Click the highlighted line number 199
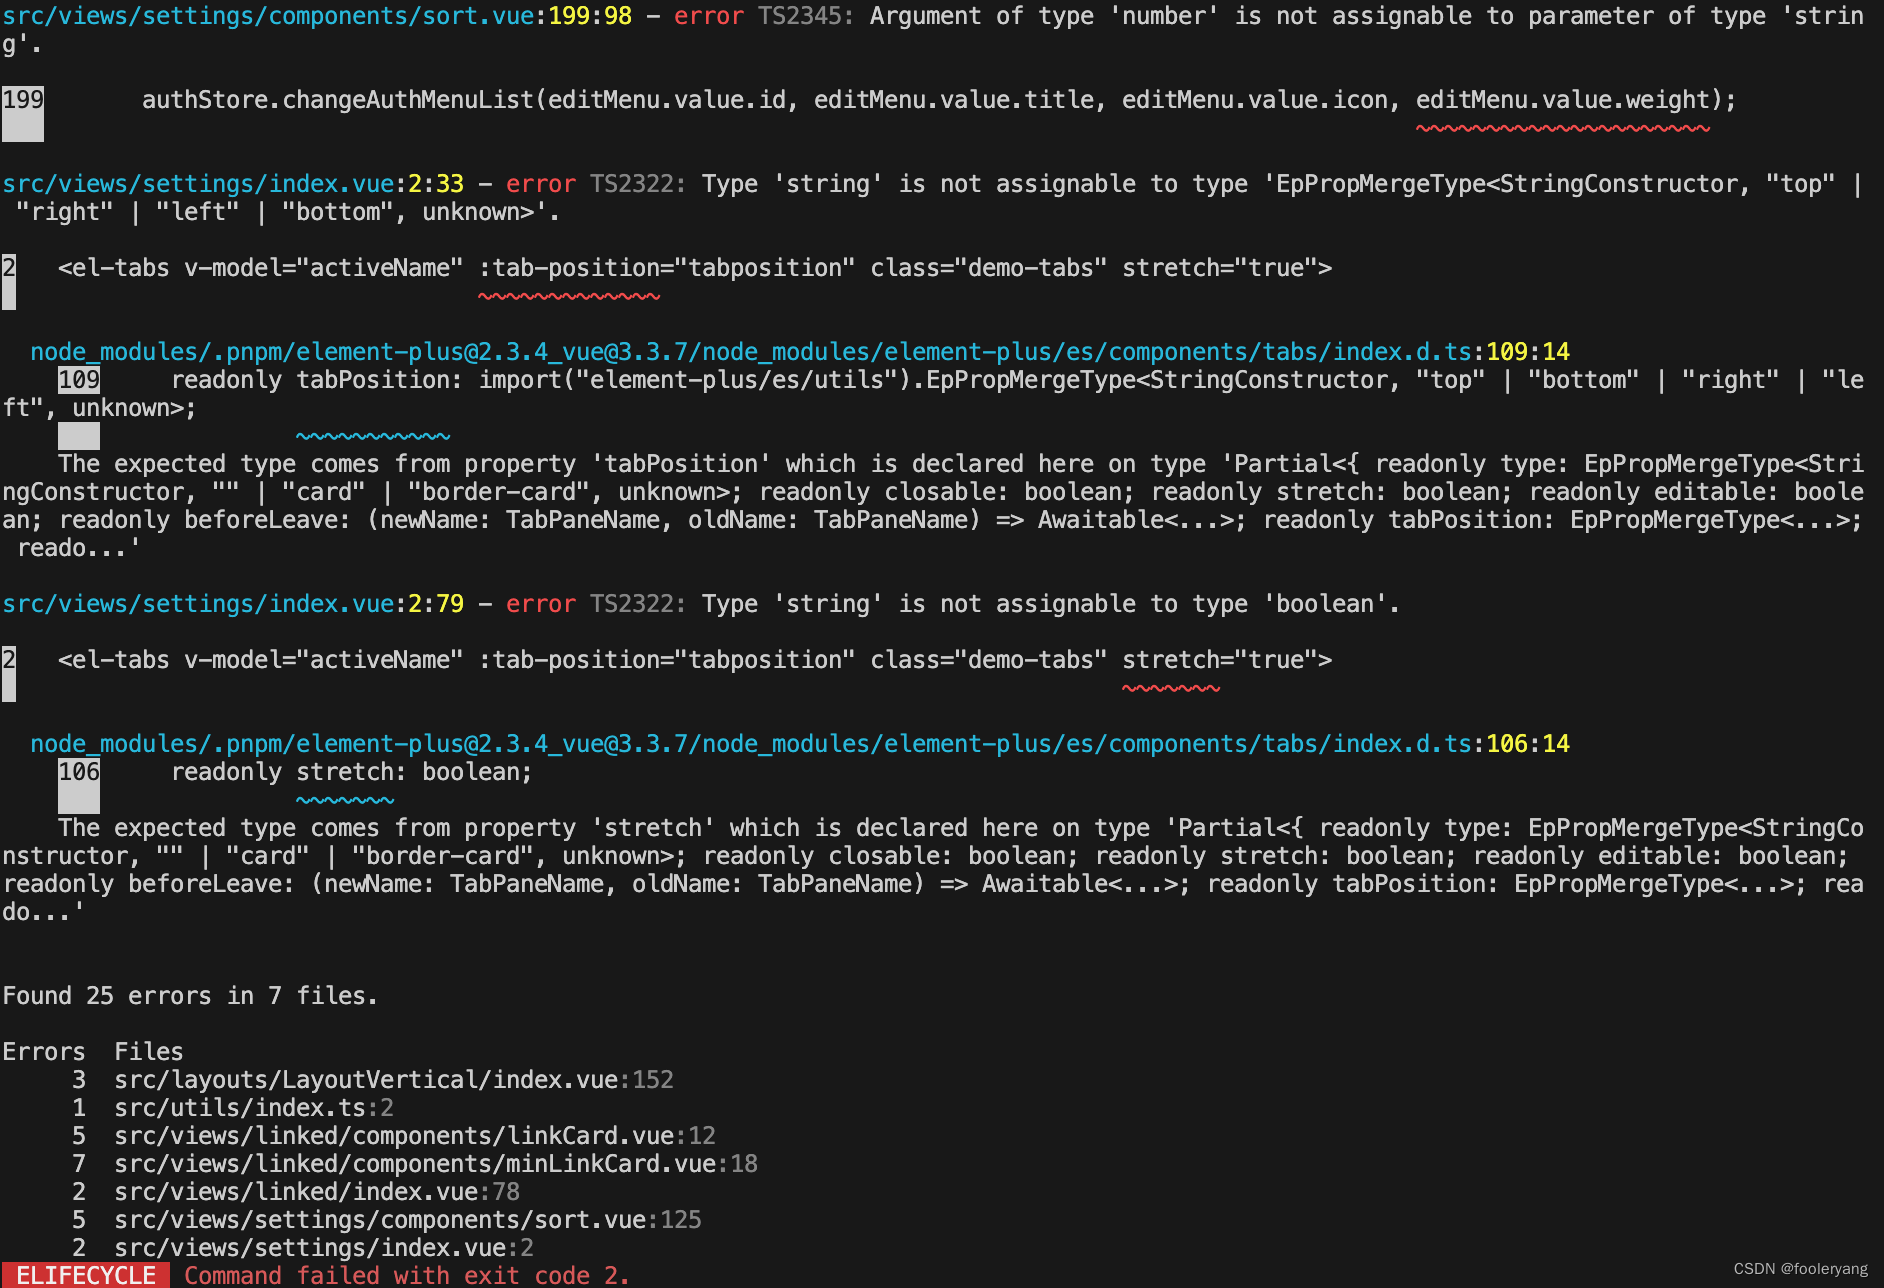1884x1288 pixels. coord(23,100)
